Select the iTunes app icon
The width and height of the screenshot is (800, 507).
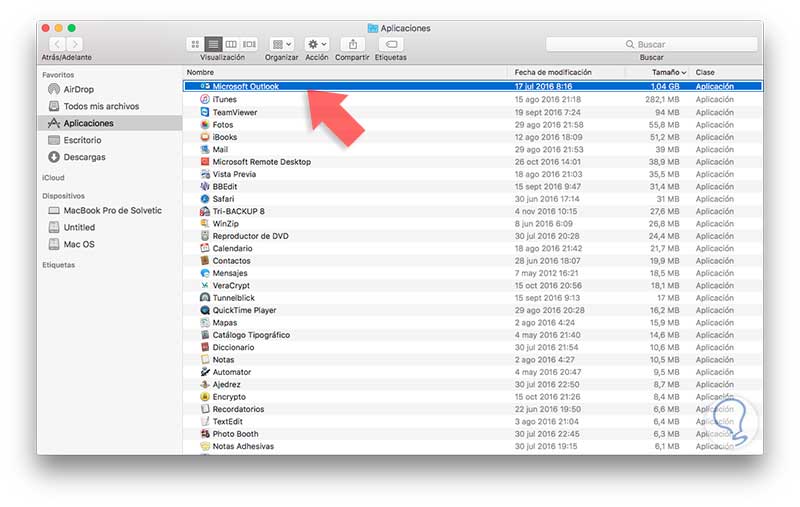pyautogui.click(x=205, y=99)
